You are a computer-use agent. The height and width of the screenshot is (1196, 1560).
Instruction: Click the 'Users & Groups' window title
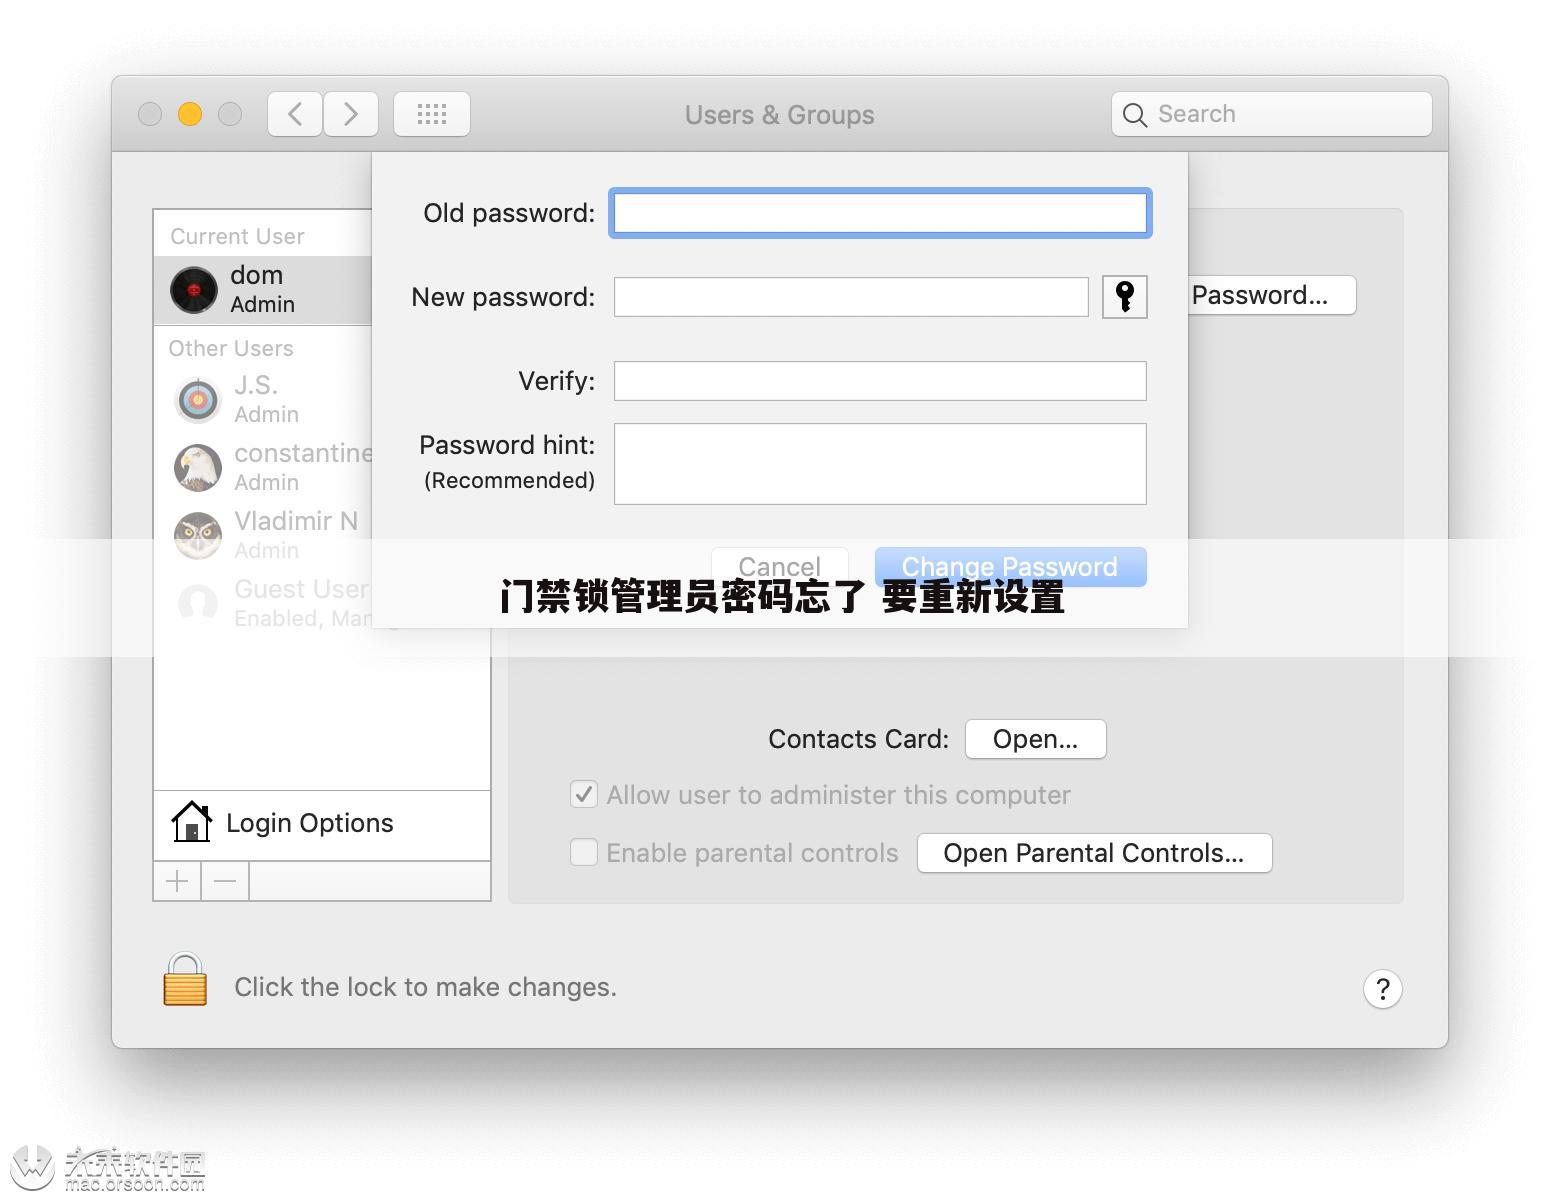(x=780, y=115)
